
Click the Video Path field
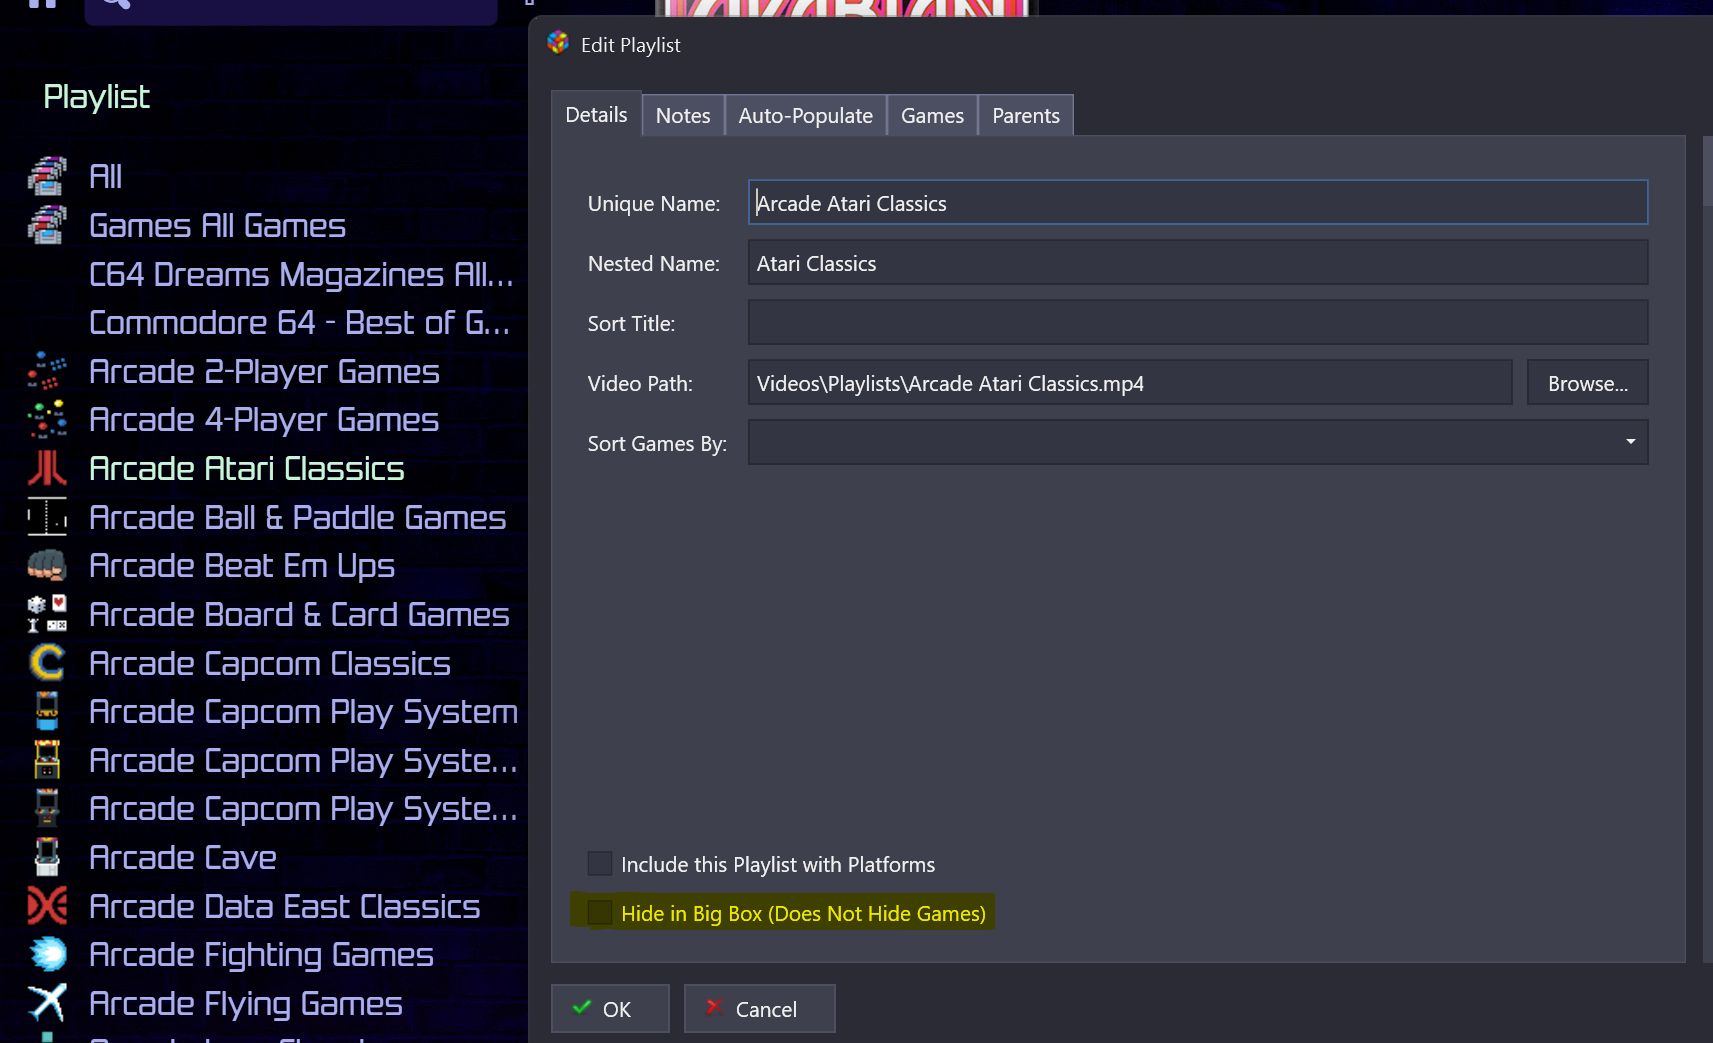tap(1130, 383)
